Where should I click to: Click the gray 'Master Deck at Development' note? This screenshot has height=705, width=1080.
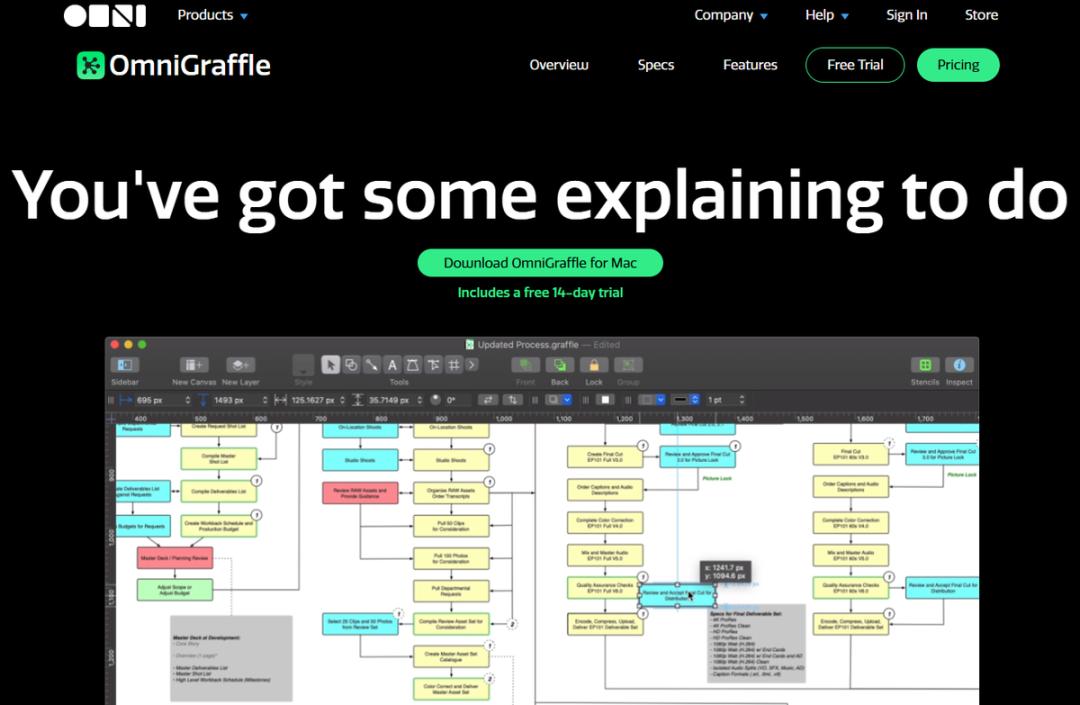(231, 658)
